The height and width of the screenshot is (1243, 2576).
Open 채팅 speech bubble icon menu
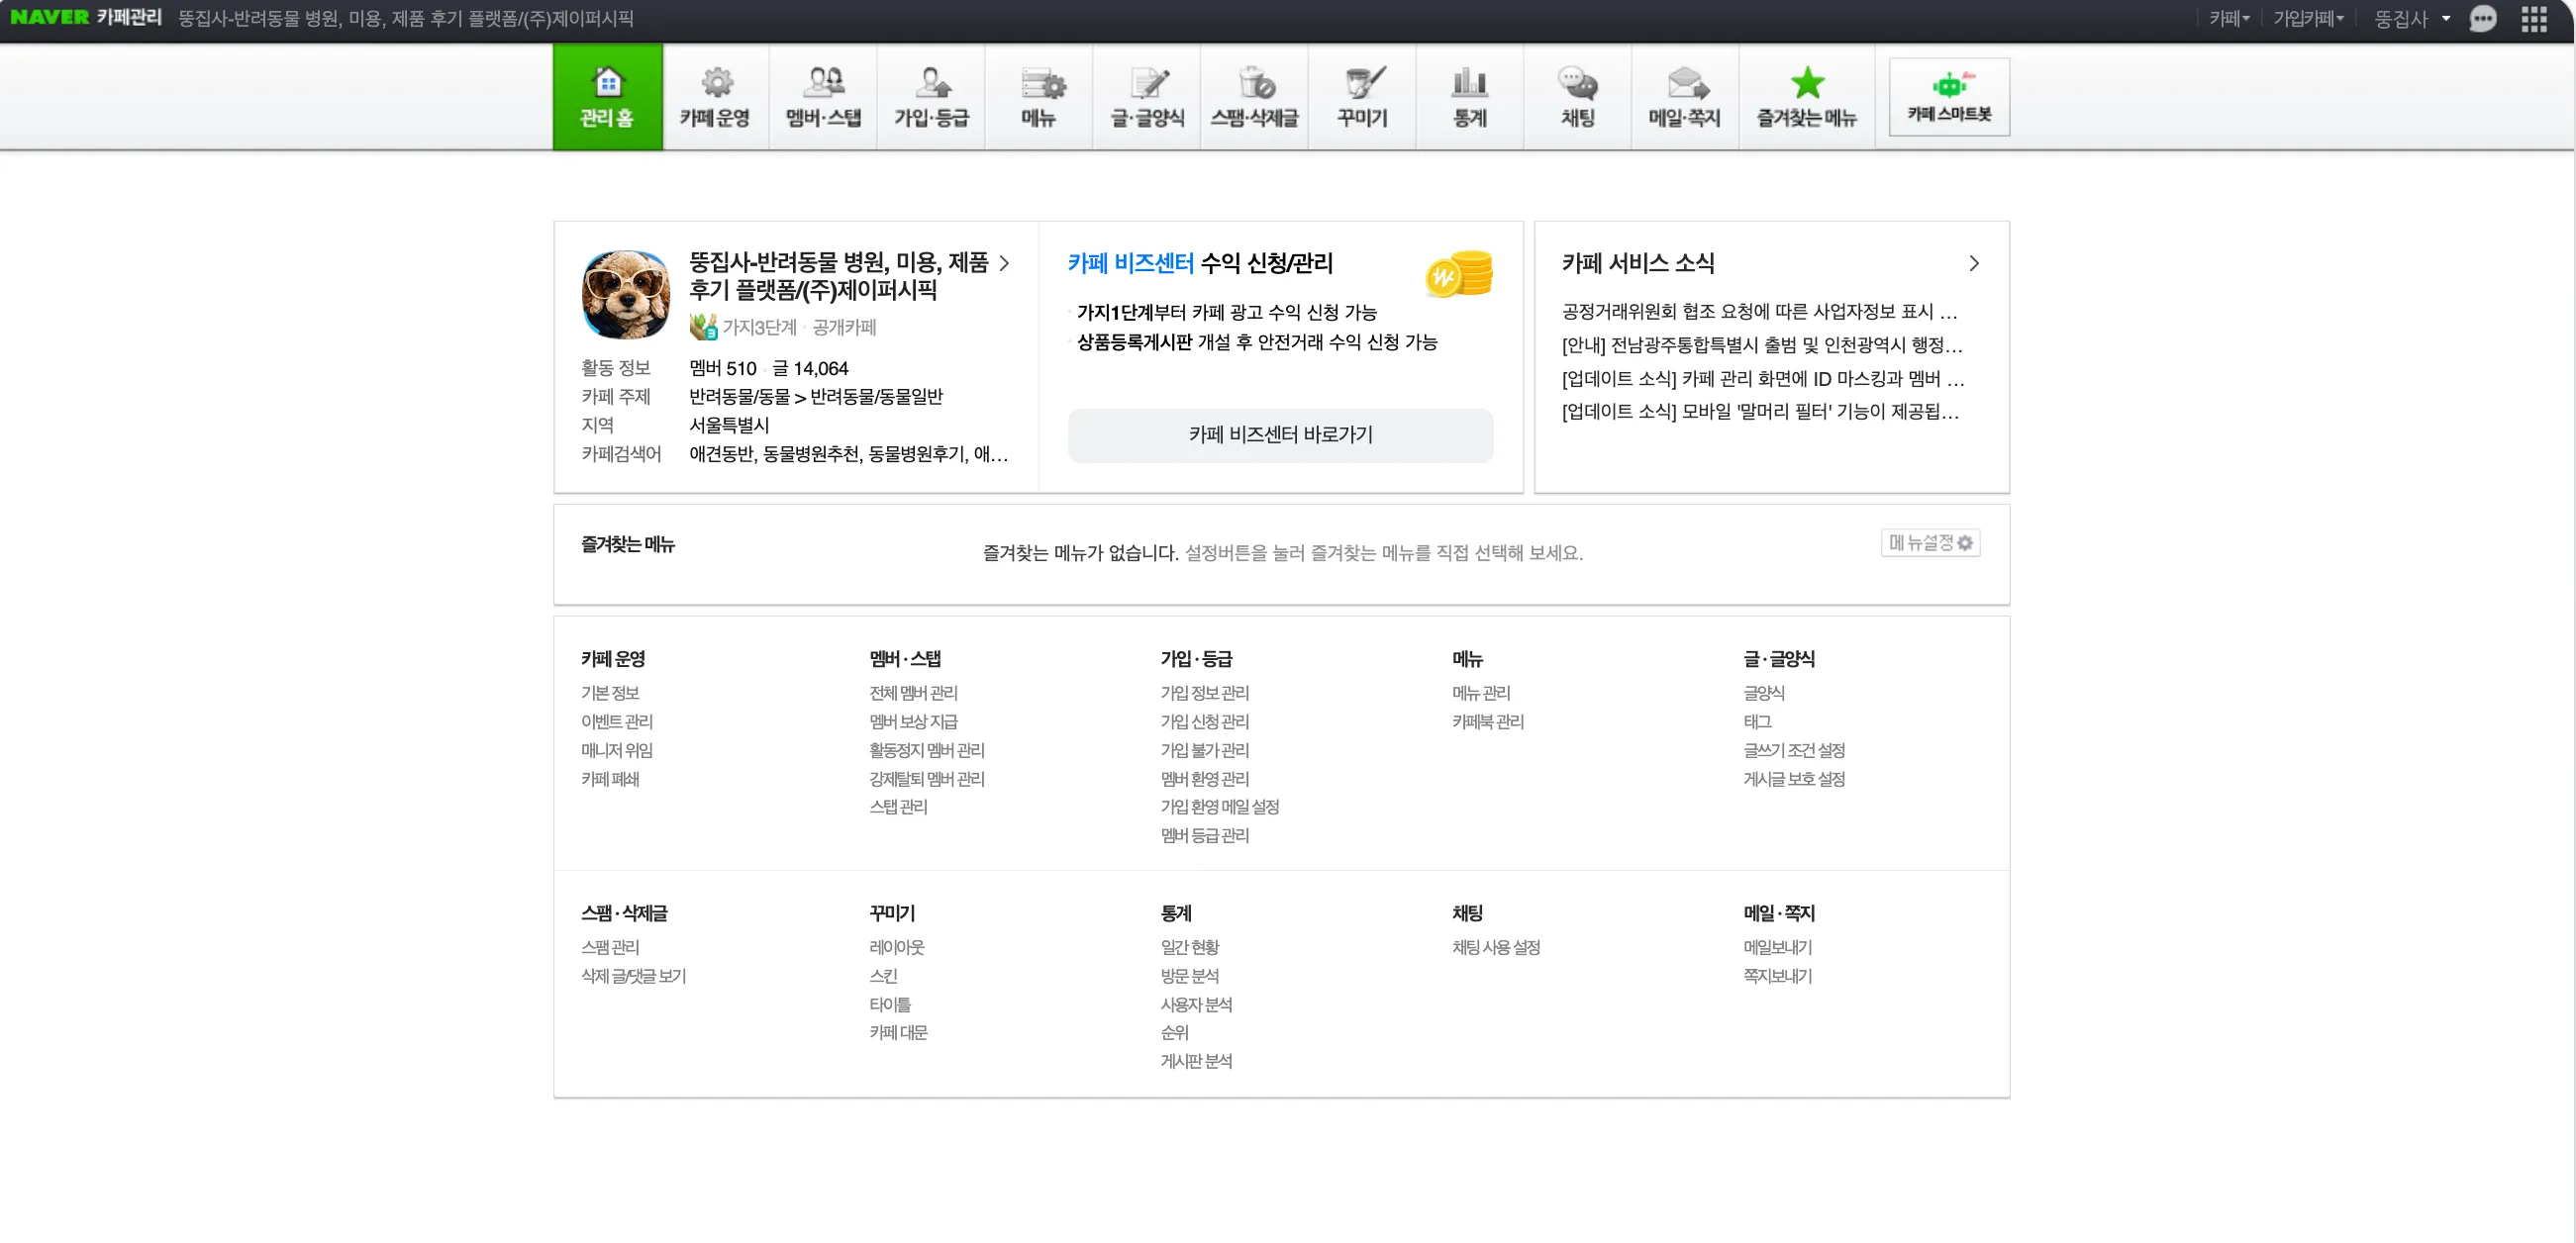point(1578,97)
